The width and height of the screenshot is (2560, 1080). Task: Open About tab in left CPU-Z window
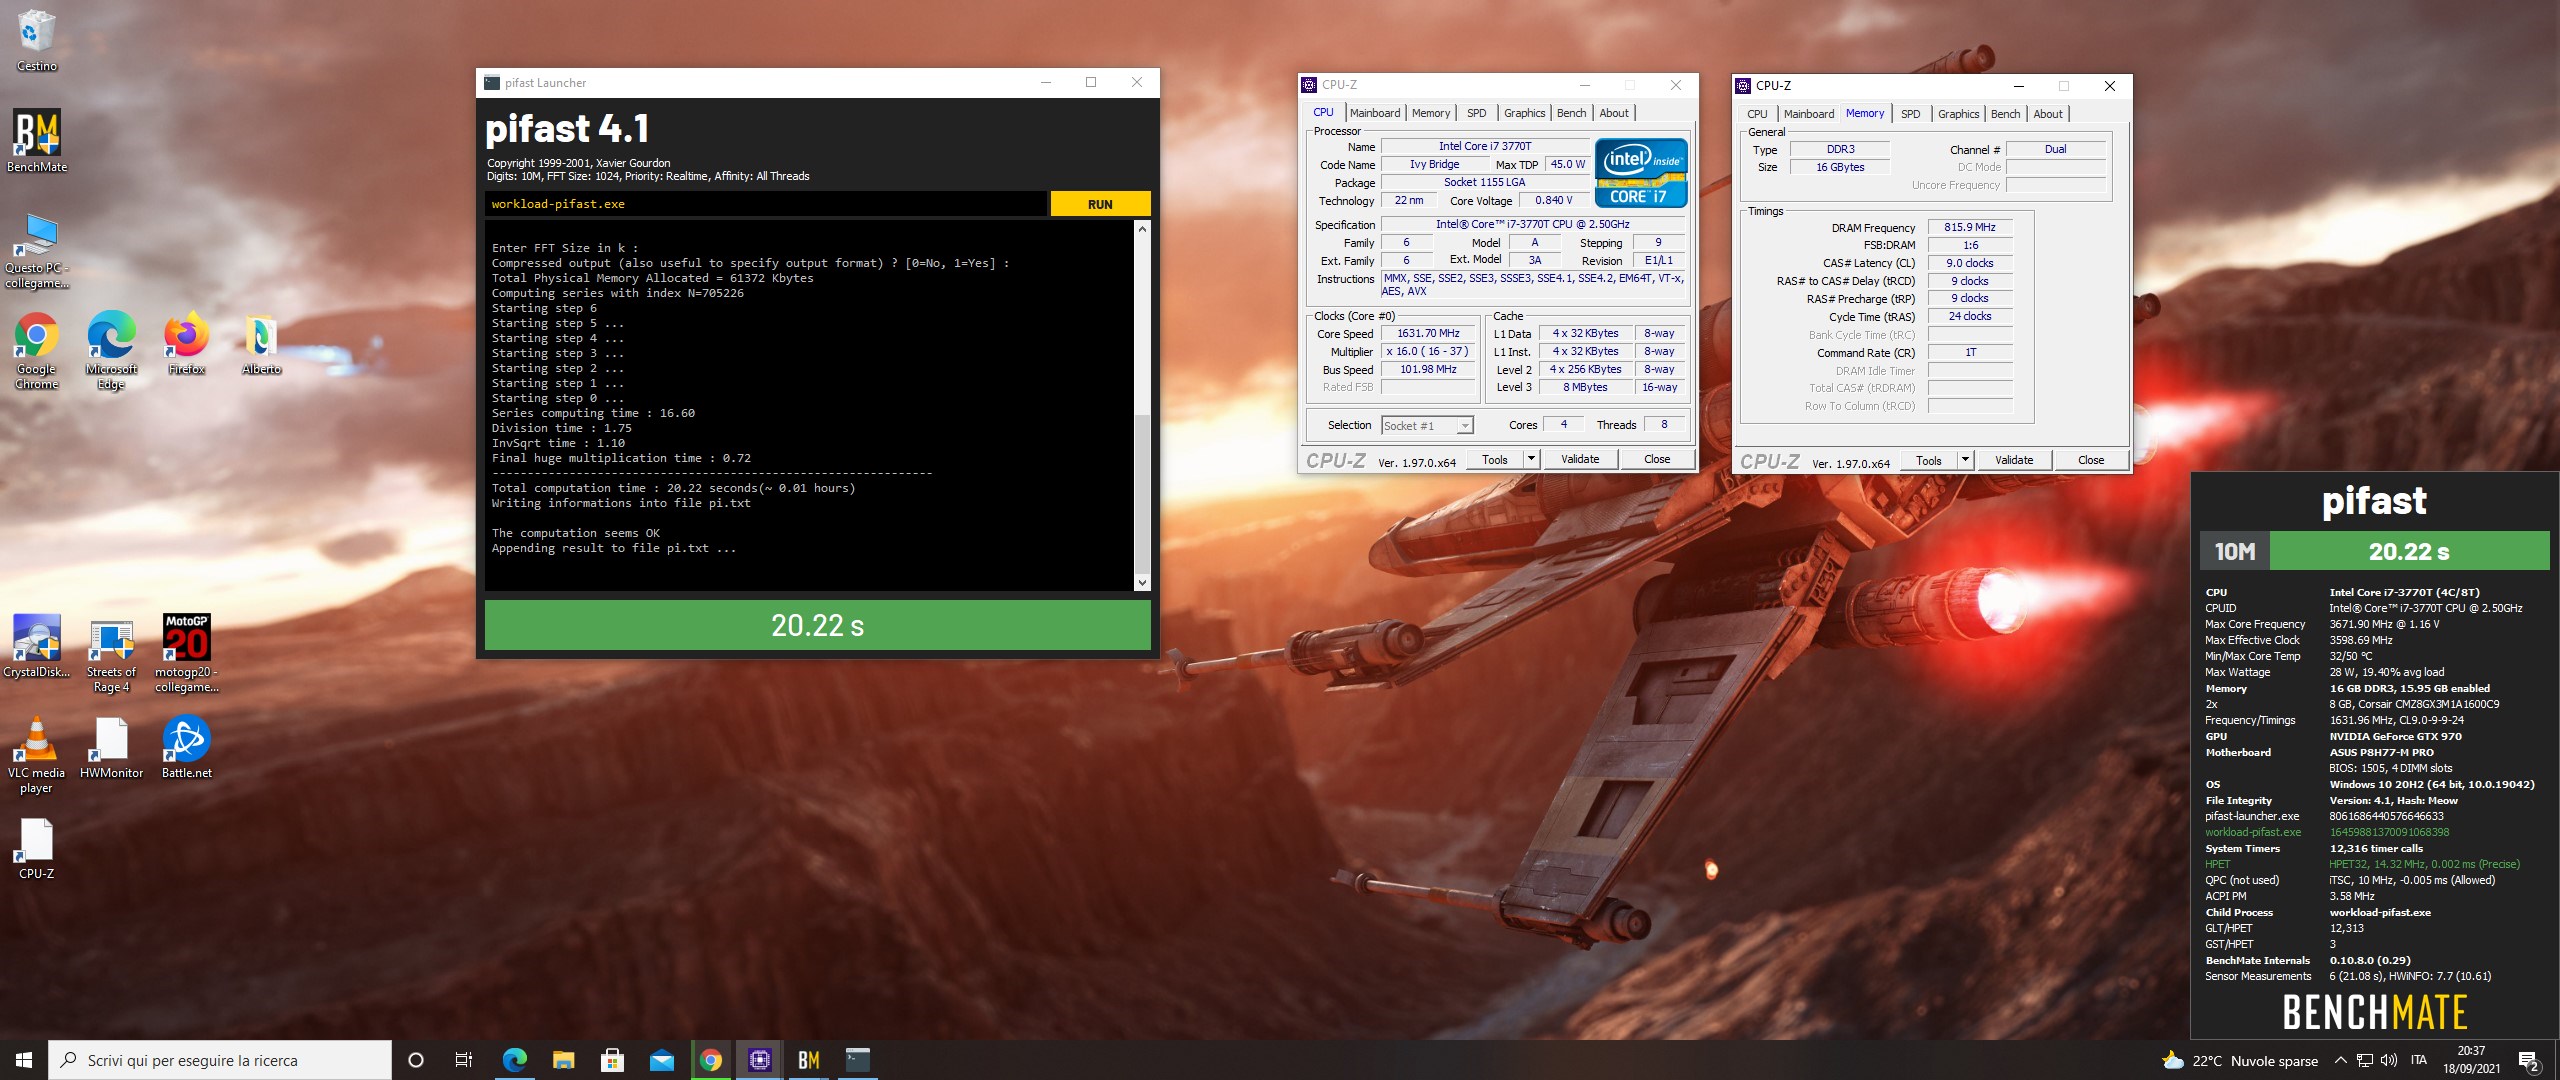click(x=1614, y=113)
